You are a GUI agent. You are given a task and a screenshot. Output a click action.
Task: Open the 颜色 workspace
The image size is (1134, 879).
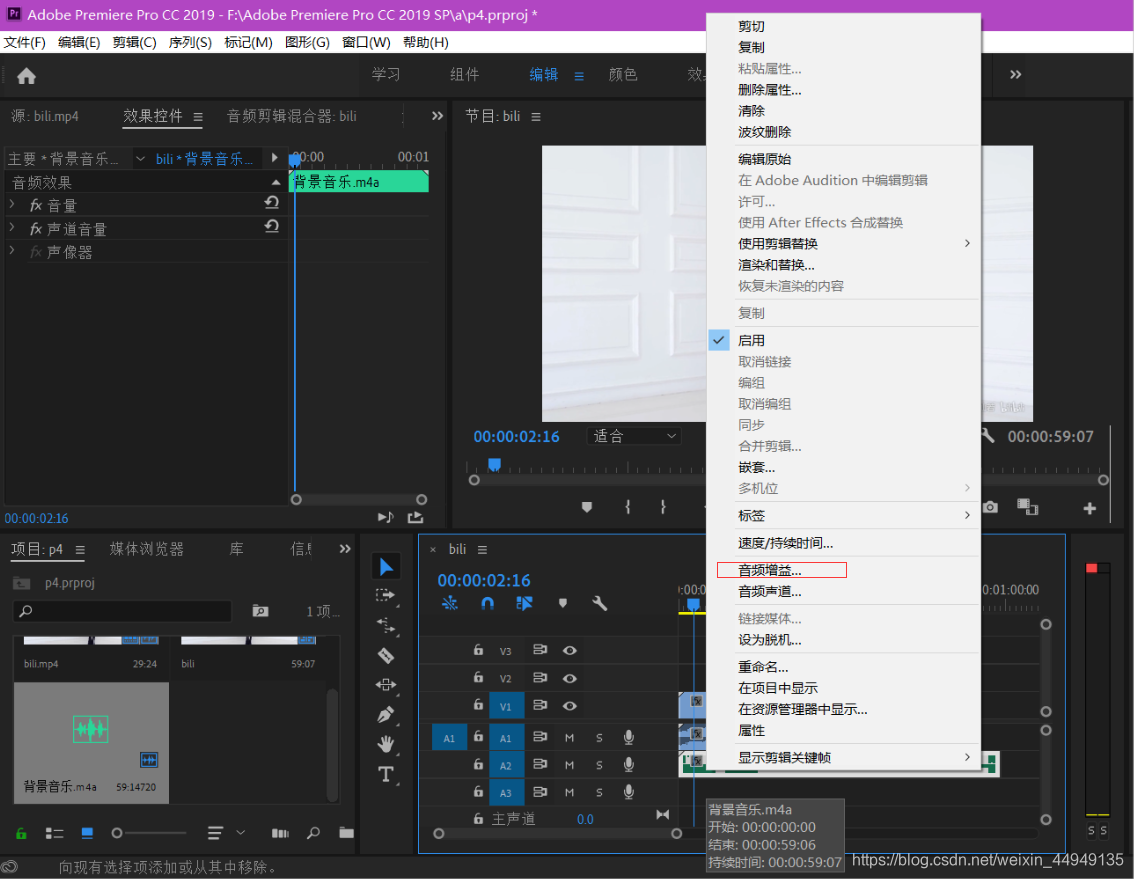(623, 75)
